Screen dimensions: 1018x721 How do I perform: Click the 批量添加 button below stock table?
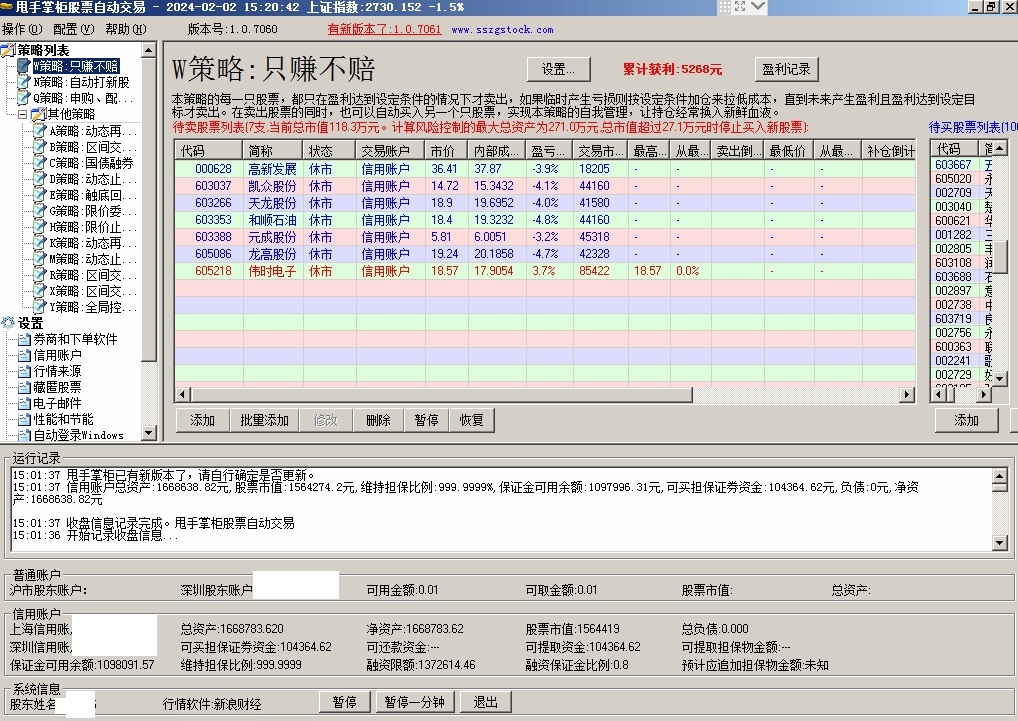(x=264, y=420)
